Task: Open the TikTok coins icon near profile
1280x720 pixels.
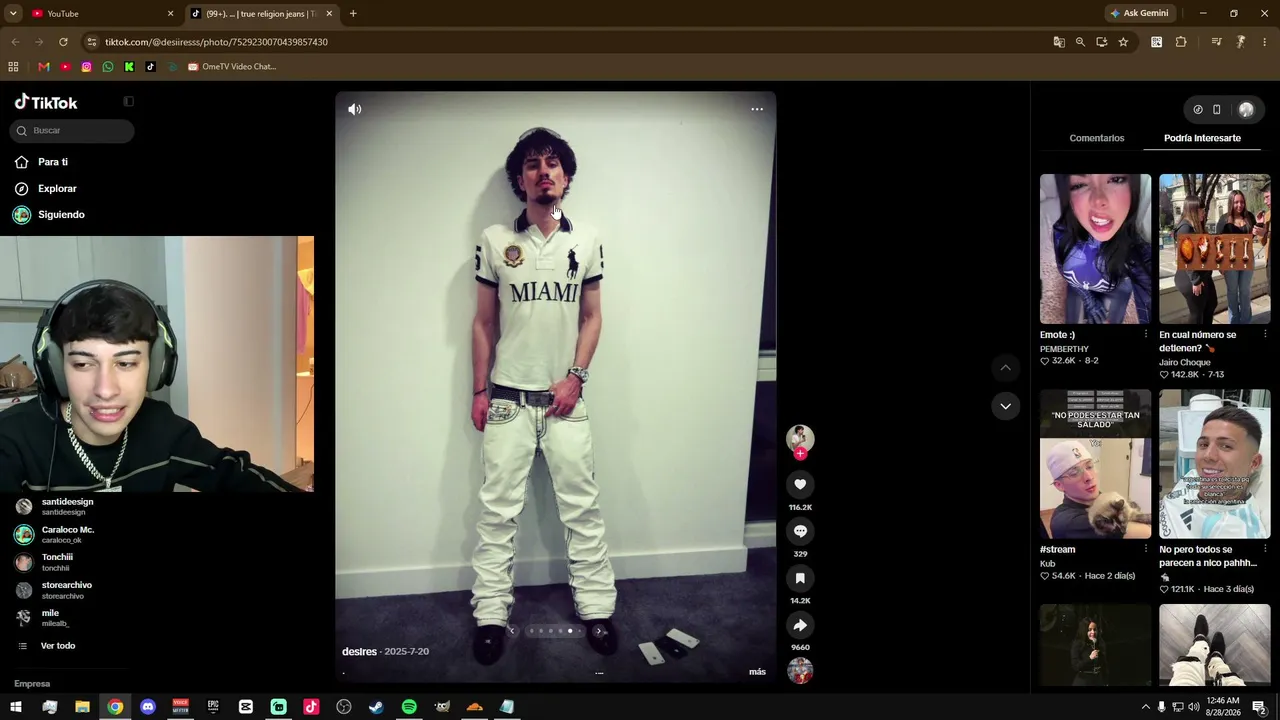Action: point(1198,110)
